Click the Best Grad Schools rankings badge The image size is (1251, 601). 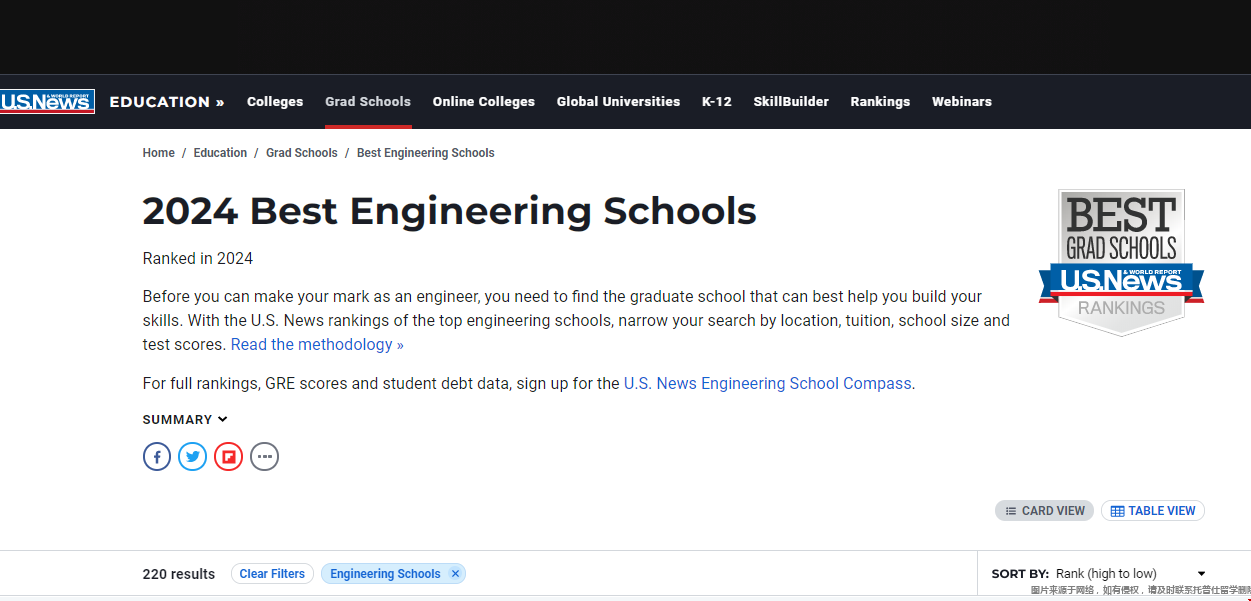coord(1121,262)
